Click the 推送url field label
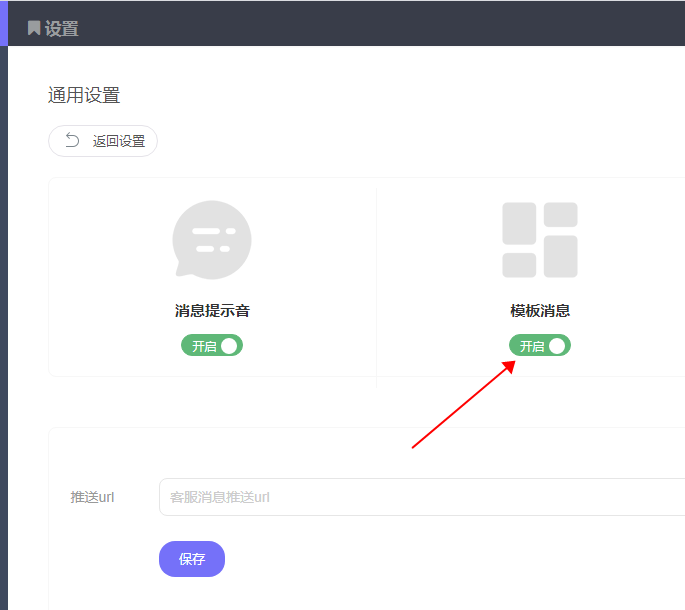This screenshot has width=685, height=610. 92,497
